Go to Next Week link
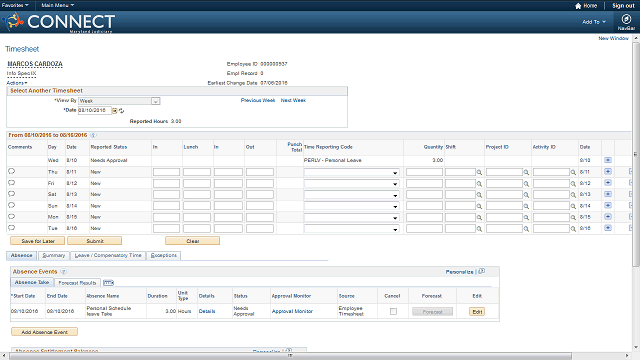The image size is (640, 360). (x=293, y=100)
